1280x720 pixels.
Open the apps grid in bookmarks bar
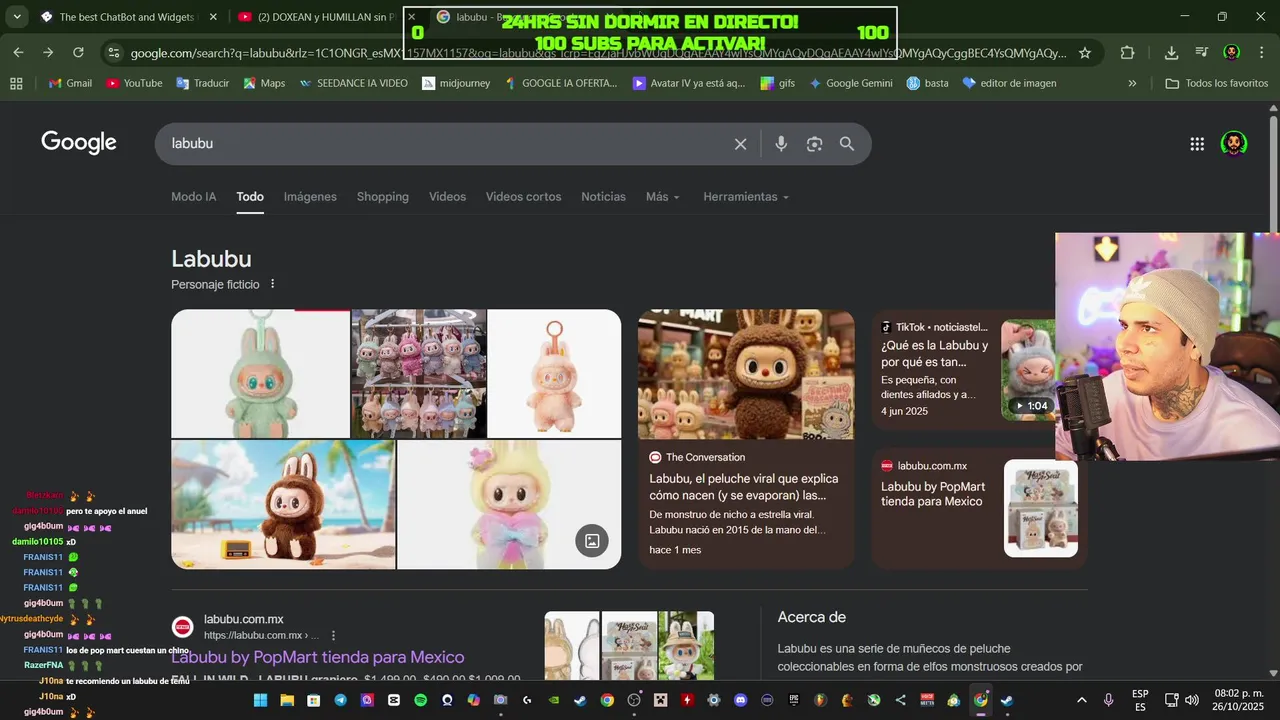tap(16, 83)
